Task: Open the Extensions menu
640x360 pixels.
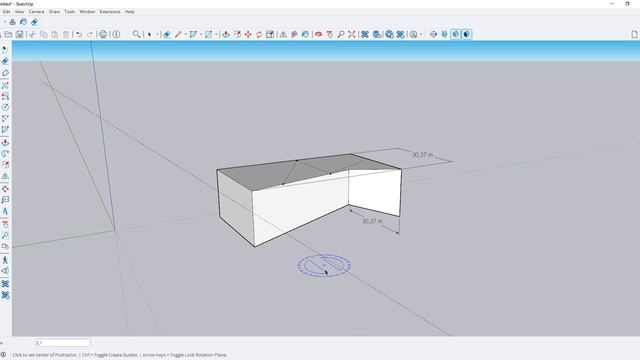Action: pos(110,12)
